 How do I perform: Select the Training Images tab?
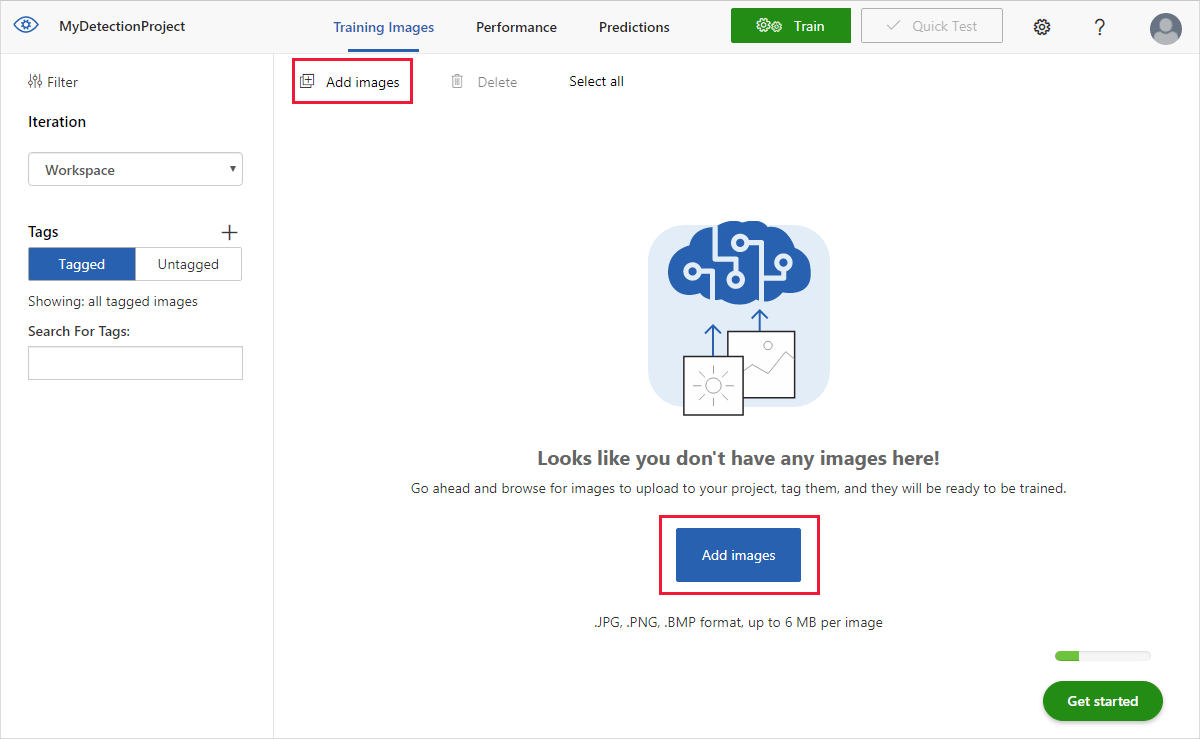click(x=383, y=27)
